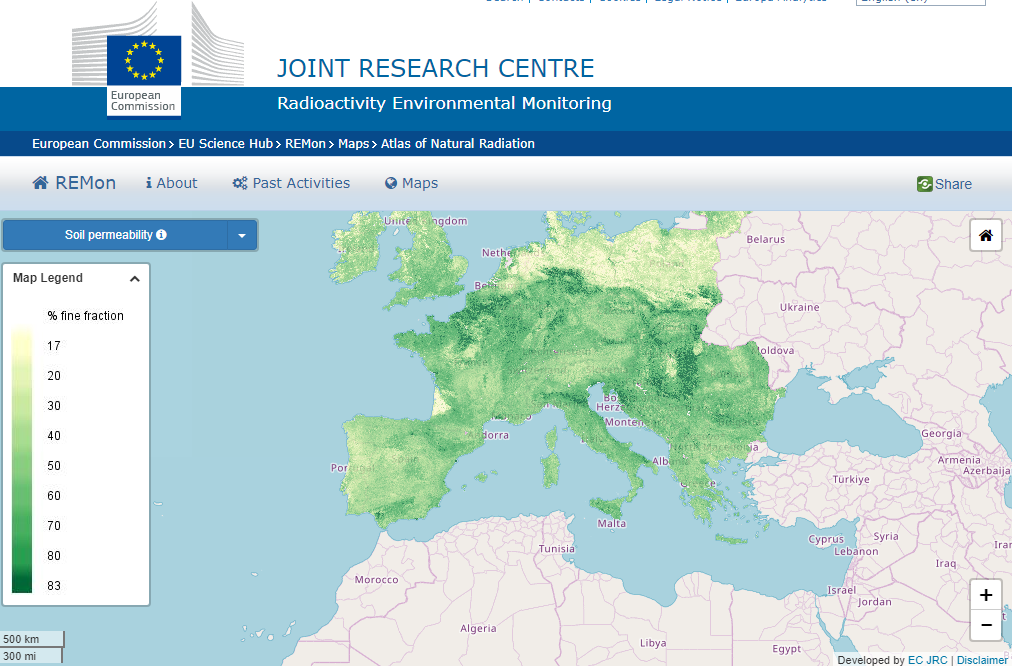Click the Ukraine label on the map
The width and height of the screenshot is (1012, 666).
tap(799, 307)
